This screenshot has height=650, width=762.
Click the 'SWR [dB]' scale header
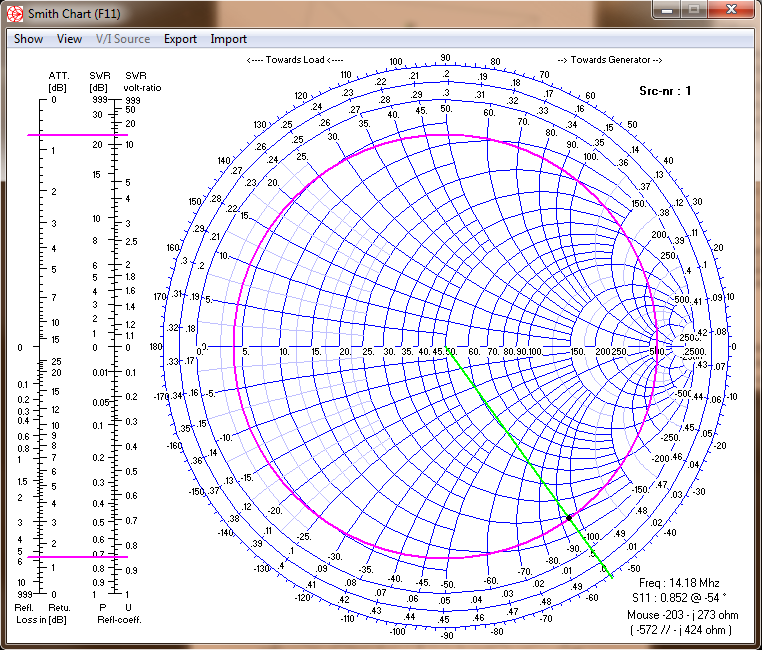coord(99,82)
